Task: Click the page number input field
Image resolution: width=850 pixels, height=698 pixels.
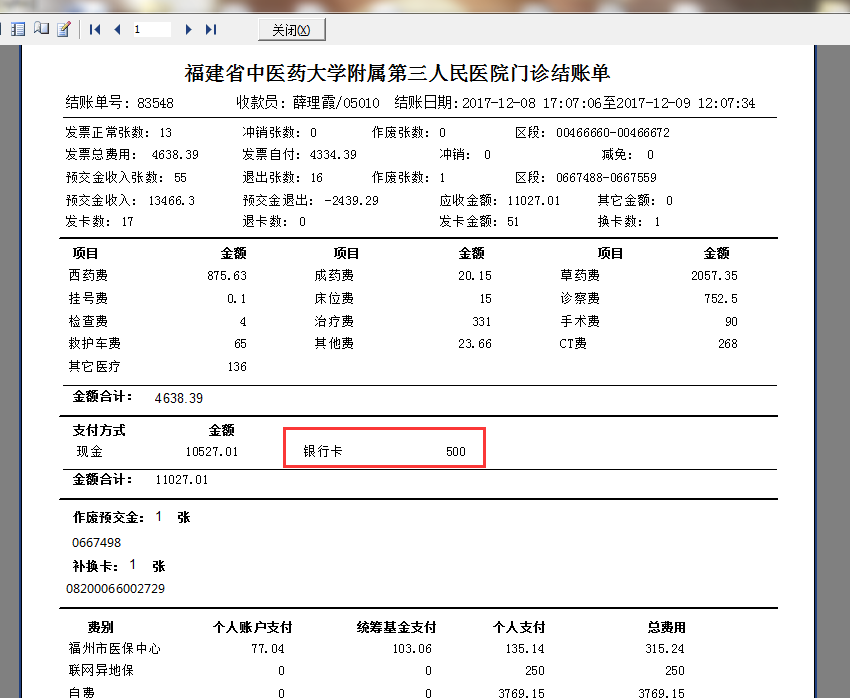Action: pos(151,29)
